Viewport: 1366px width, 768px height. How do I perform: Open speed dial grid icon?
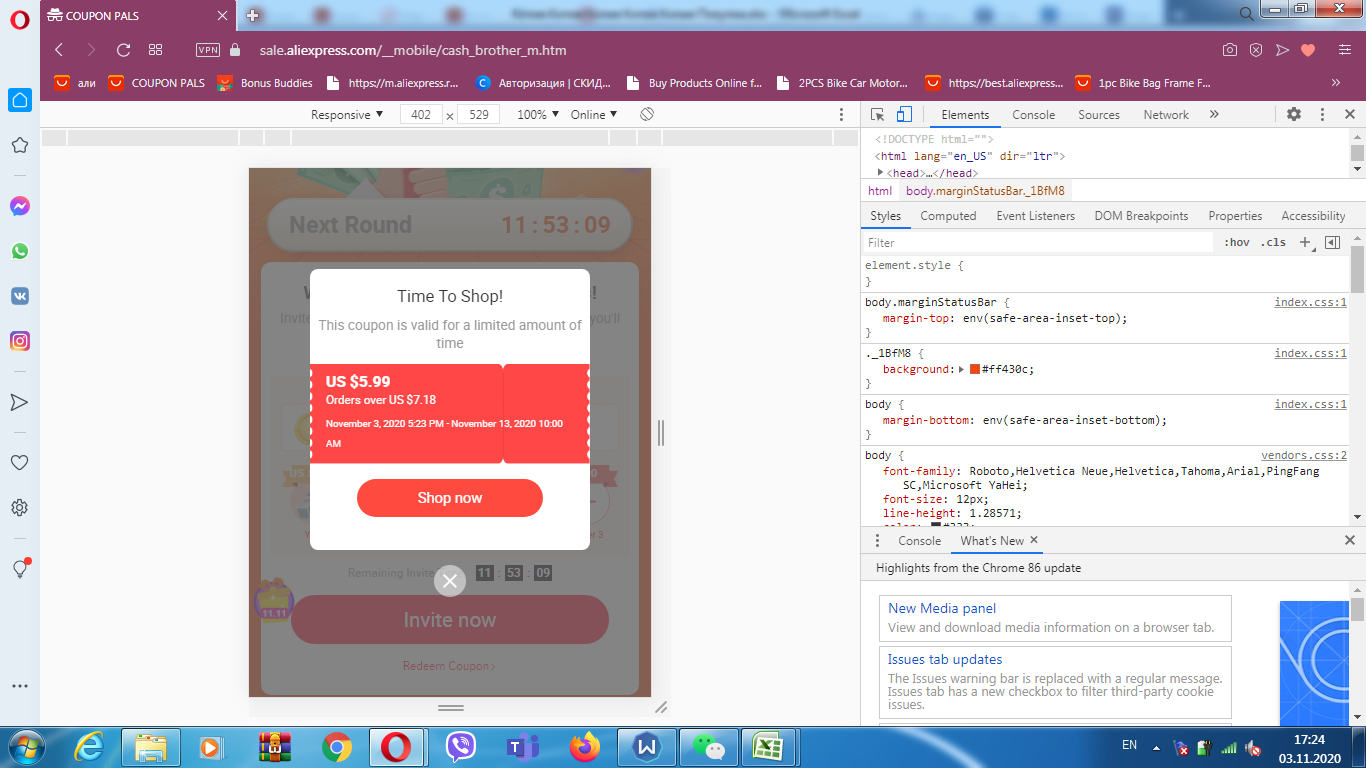[156, 50]
